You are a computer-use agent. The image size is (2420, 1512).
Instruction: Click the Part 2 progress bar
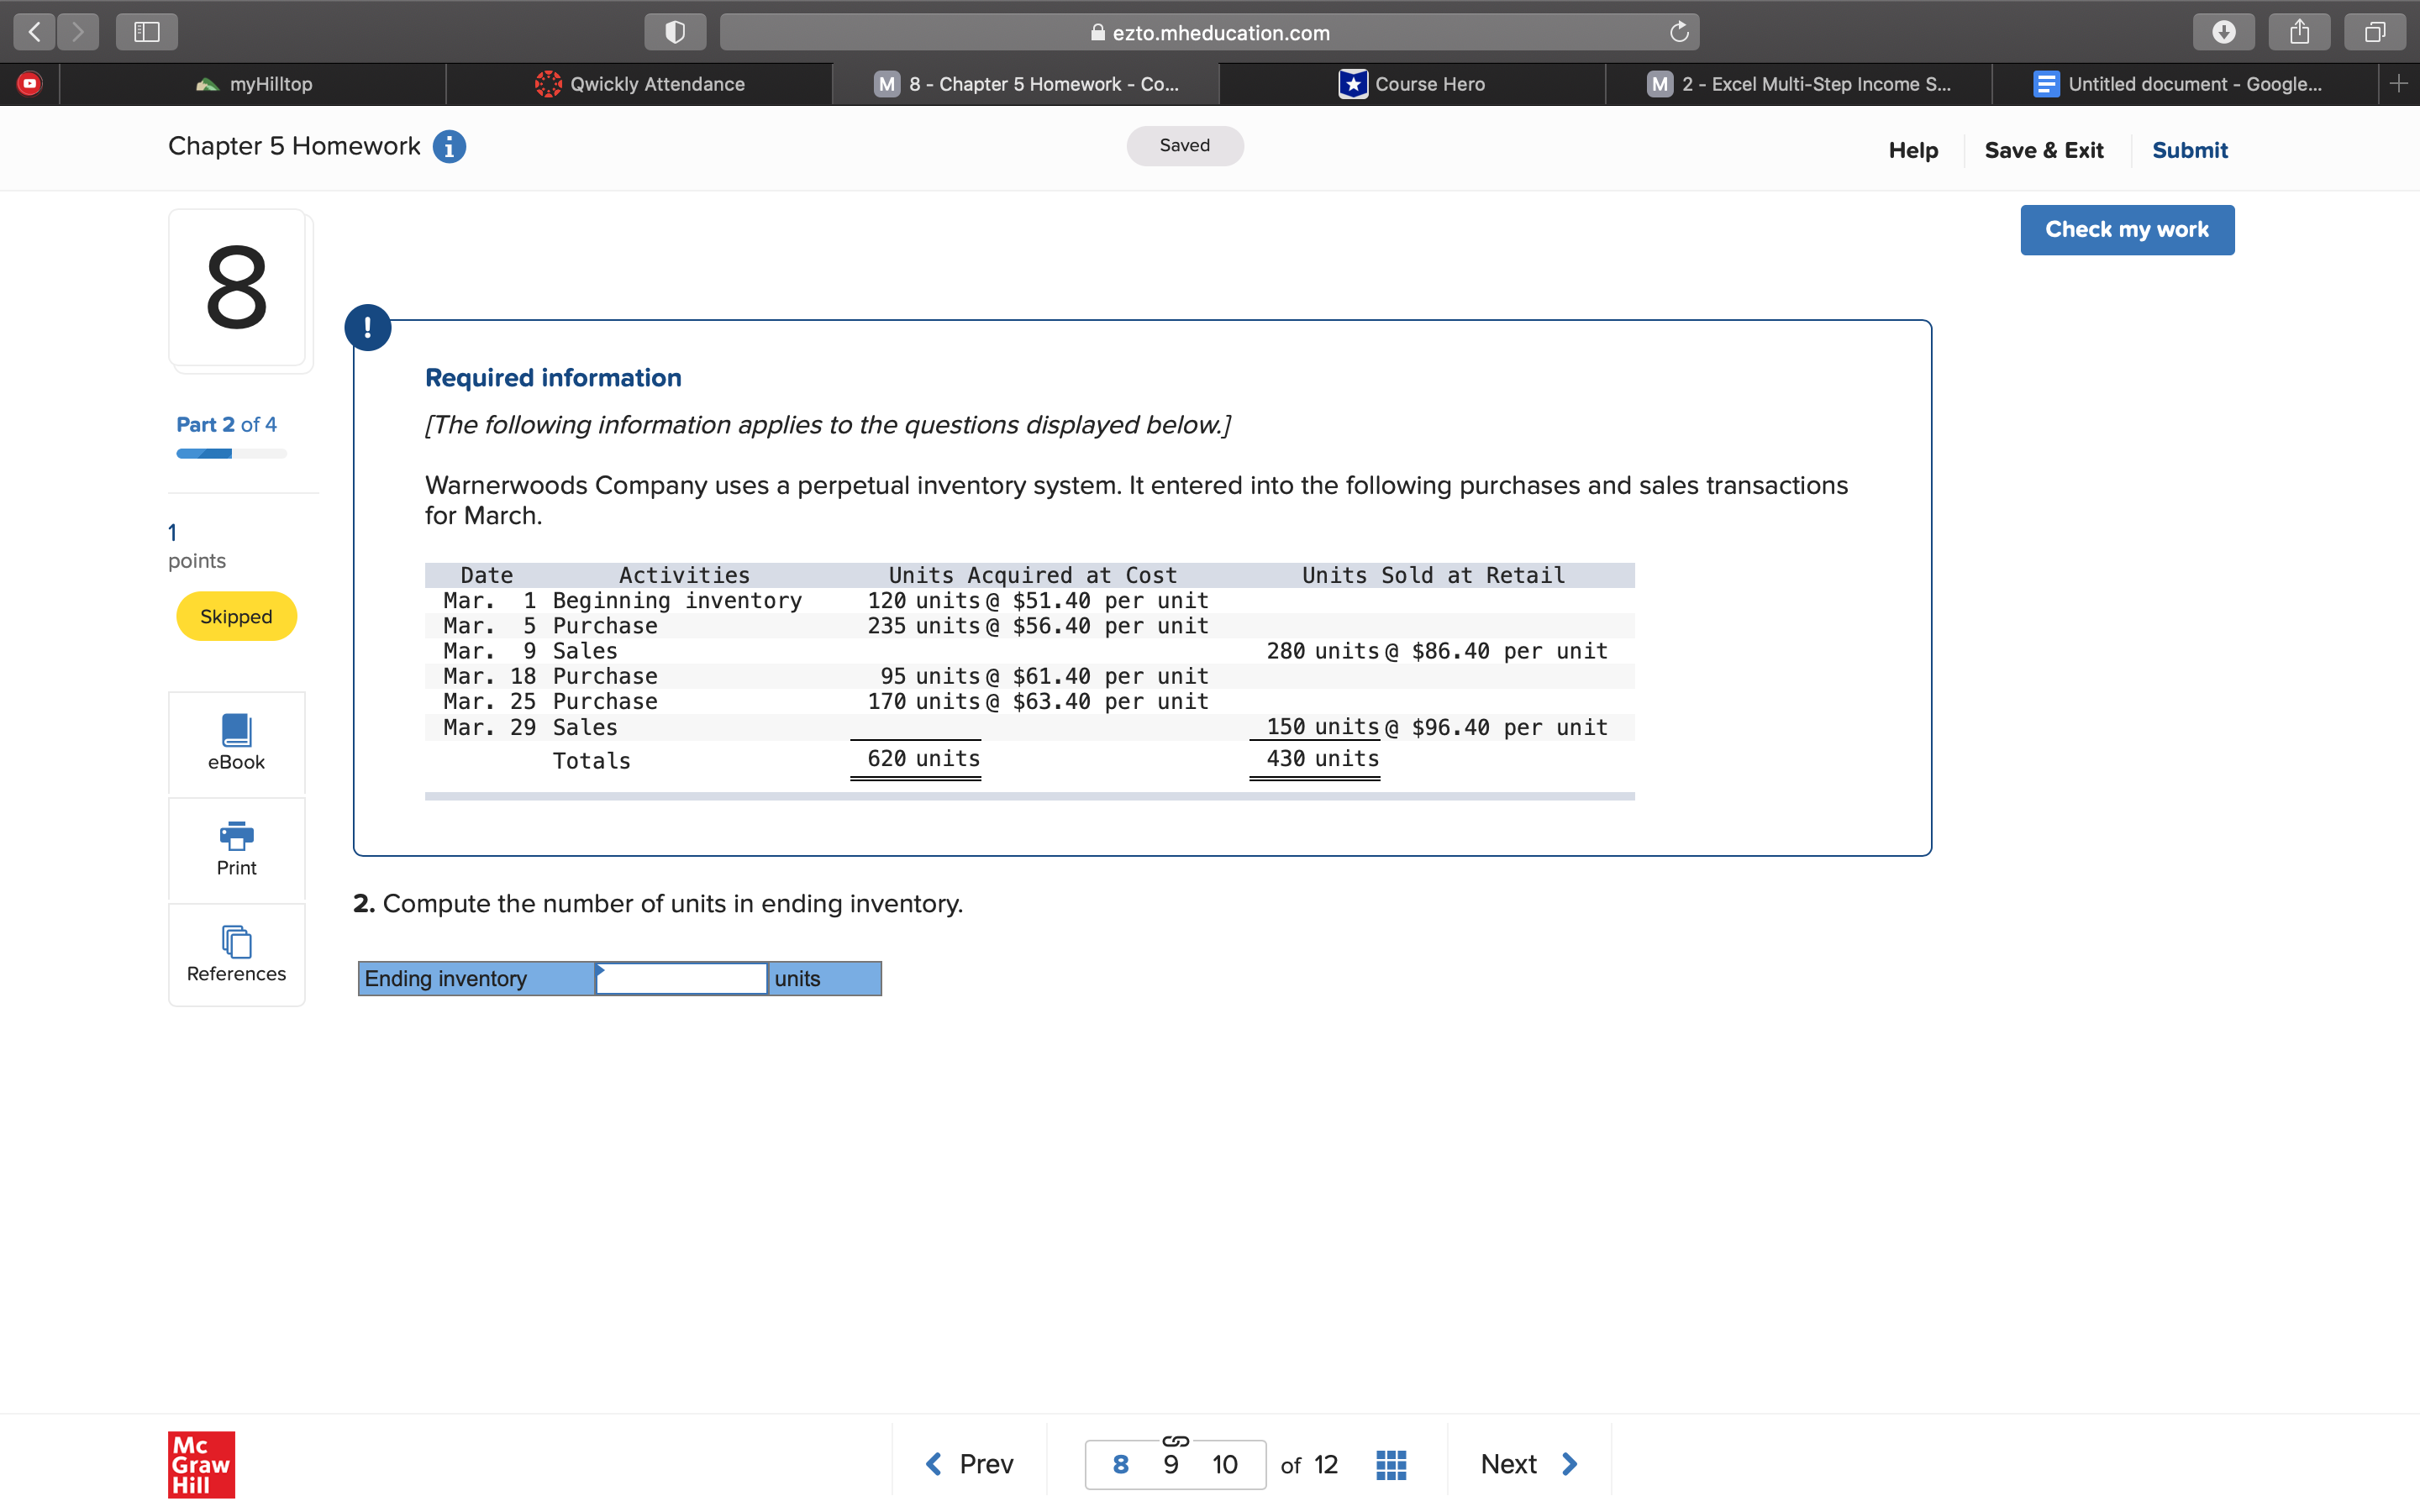point(230,453)
